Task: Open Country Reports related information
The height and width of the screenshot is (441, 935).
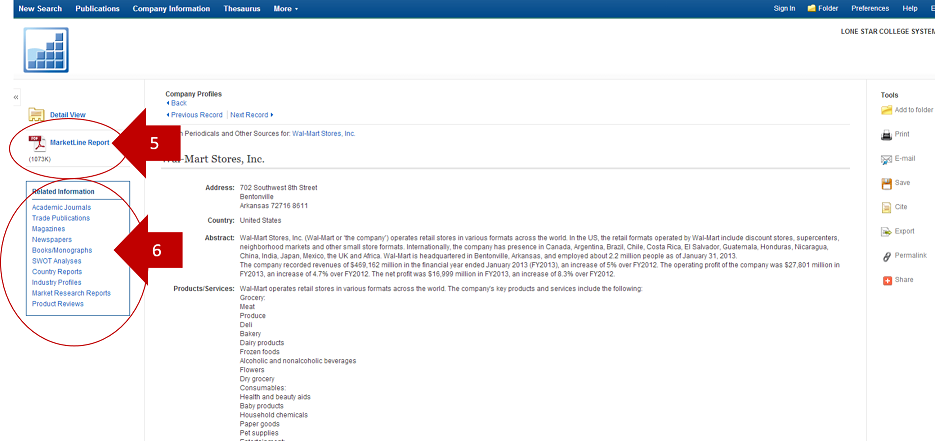Action: 57,272
